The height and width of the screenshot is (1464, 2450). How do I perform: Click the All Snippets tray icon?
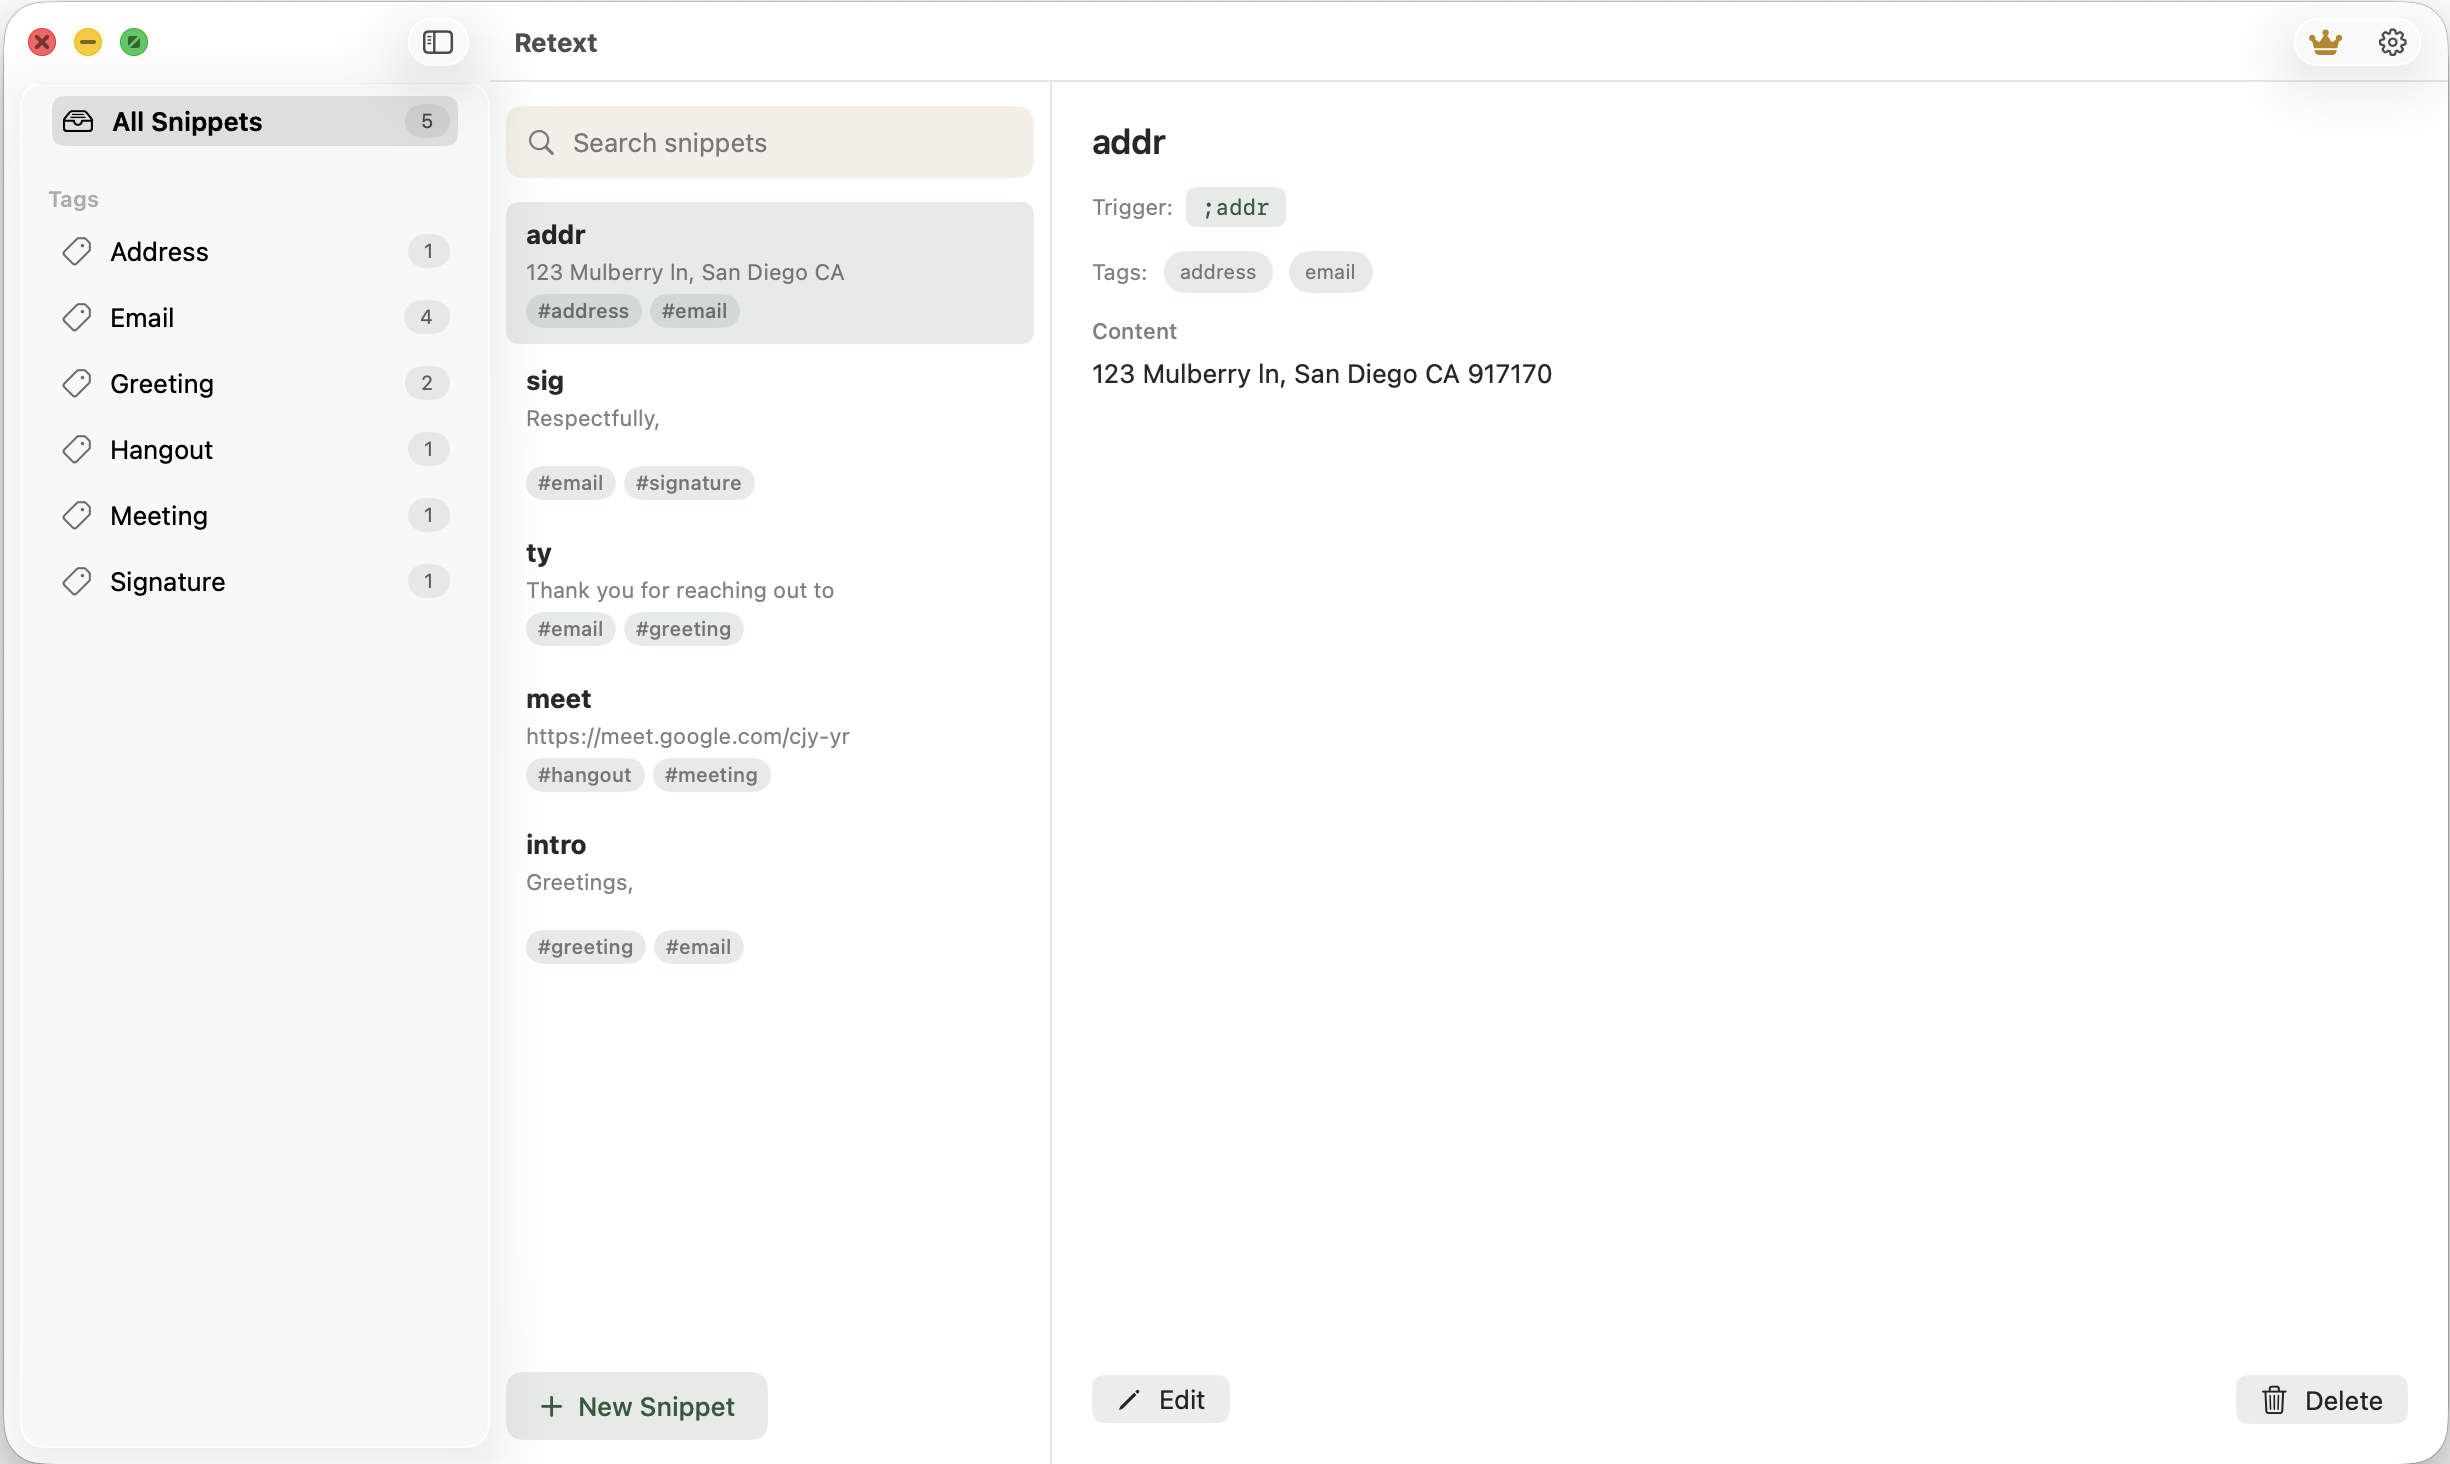click(78, 121)
